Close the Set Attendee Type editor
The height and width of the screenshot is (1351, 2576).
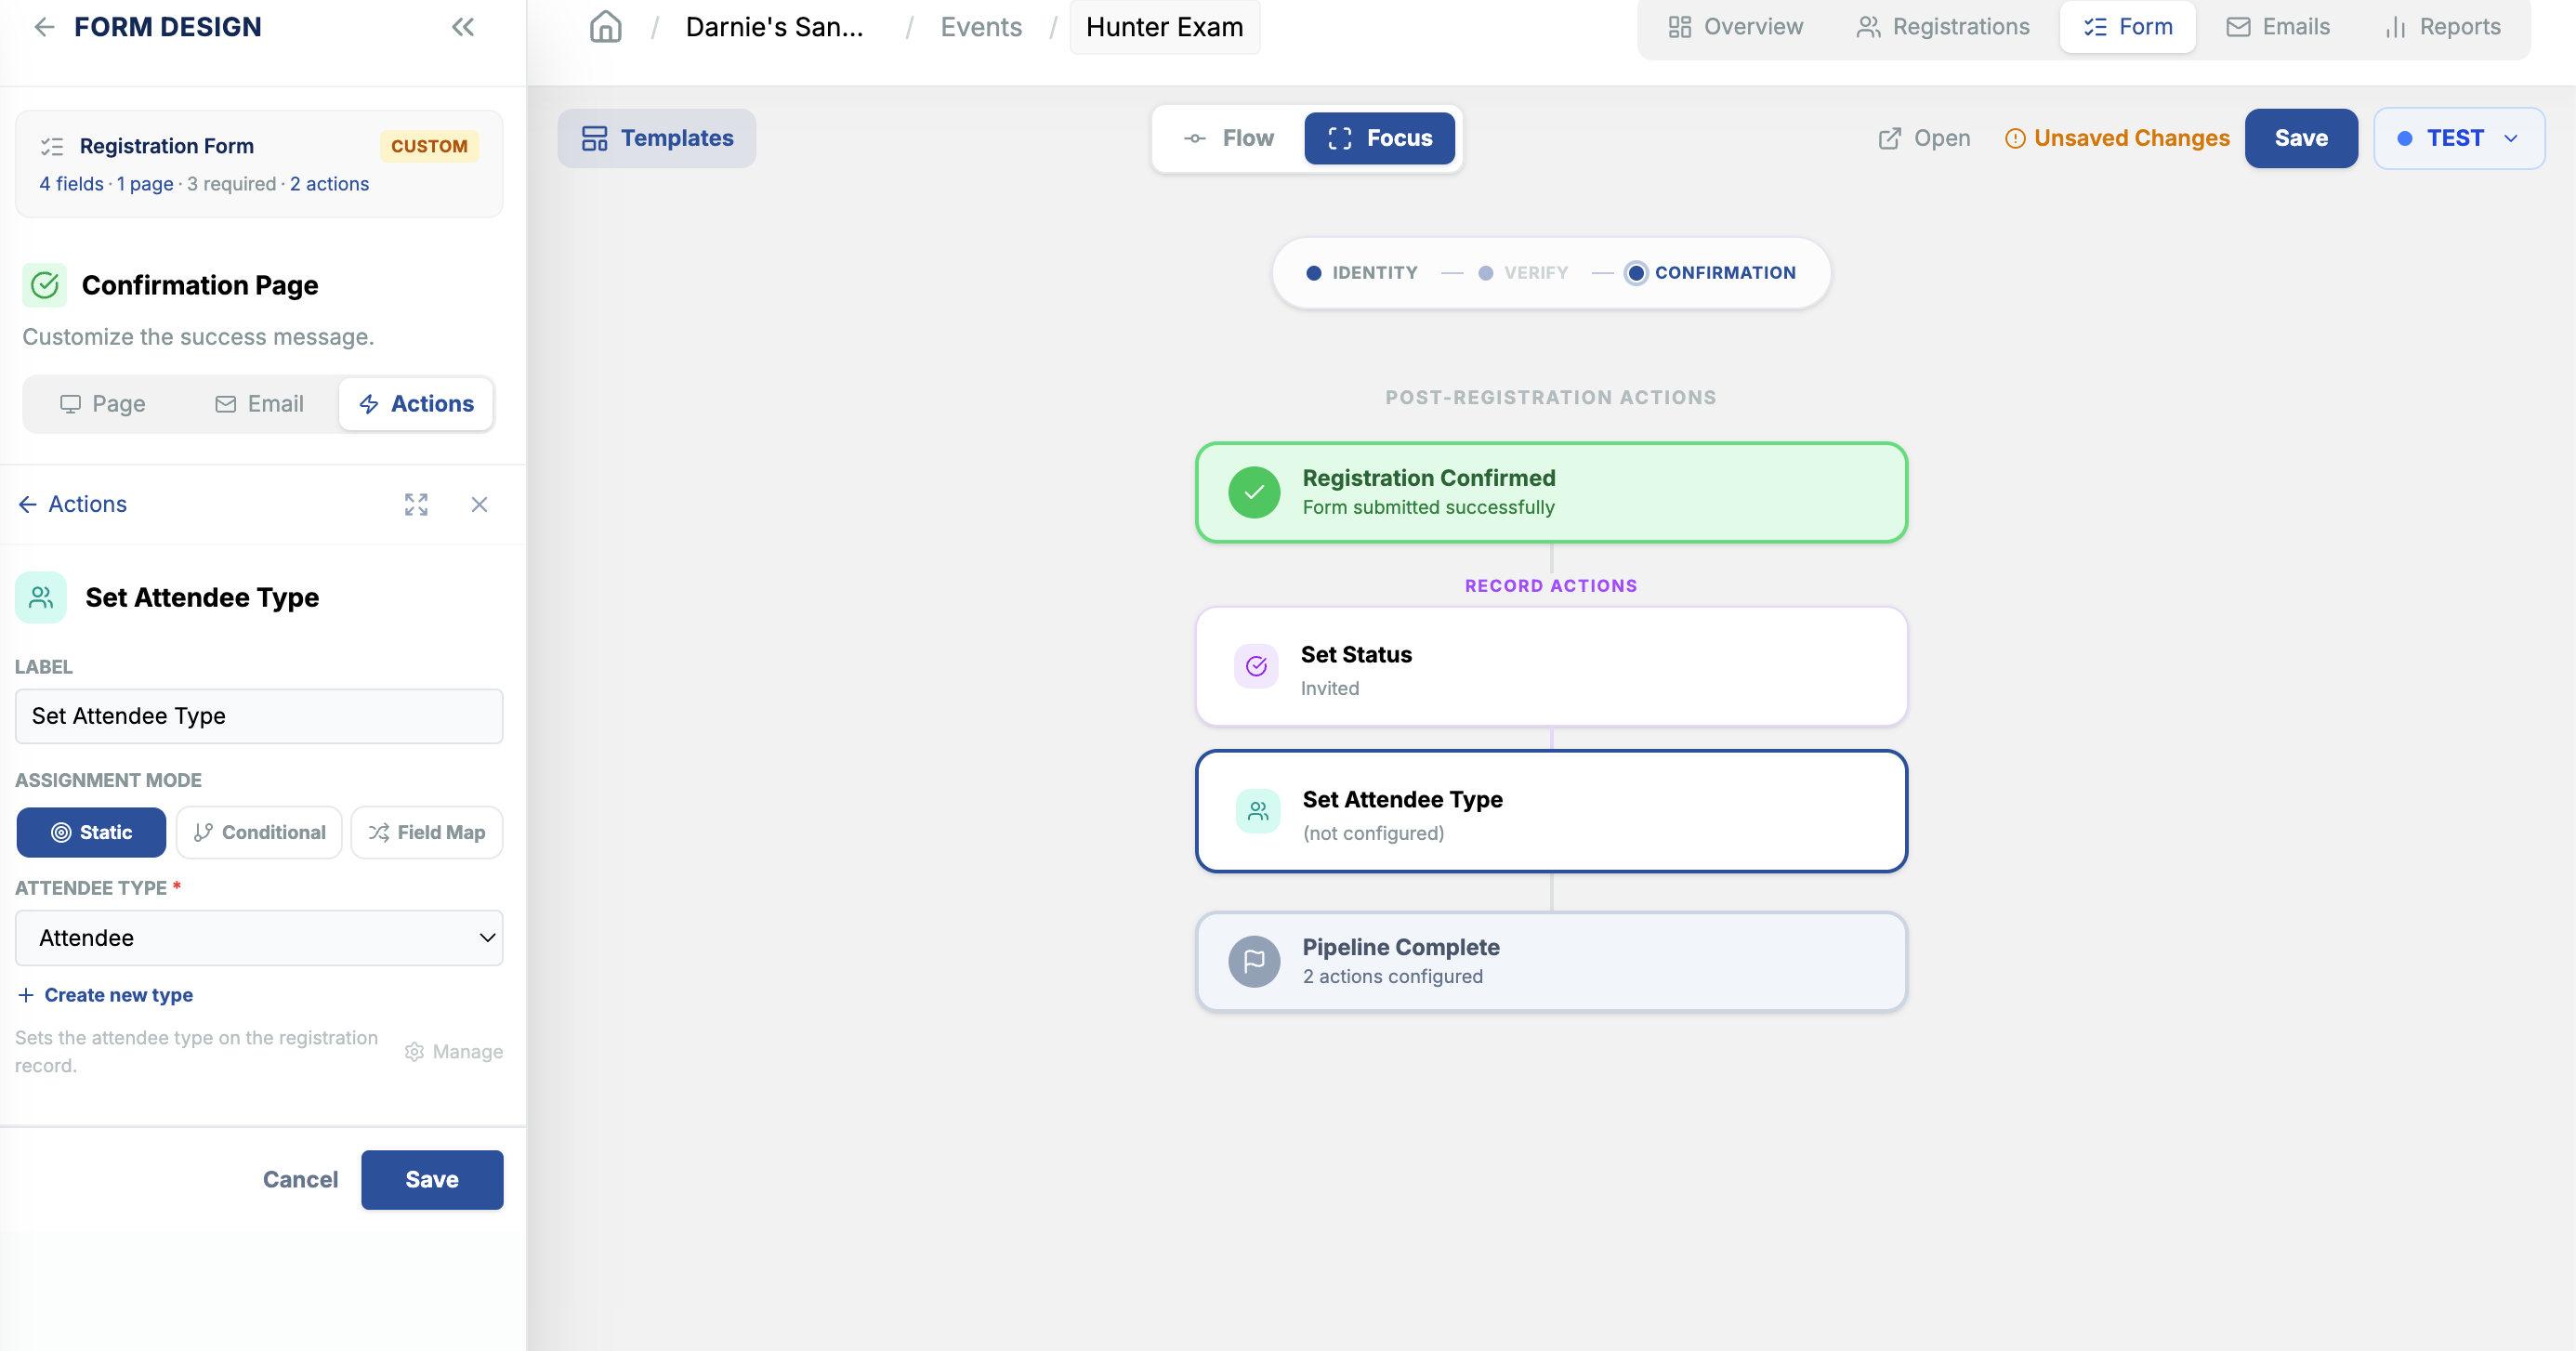click(479, 504)
